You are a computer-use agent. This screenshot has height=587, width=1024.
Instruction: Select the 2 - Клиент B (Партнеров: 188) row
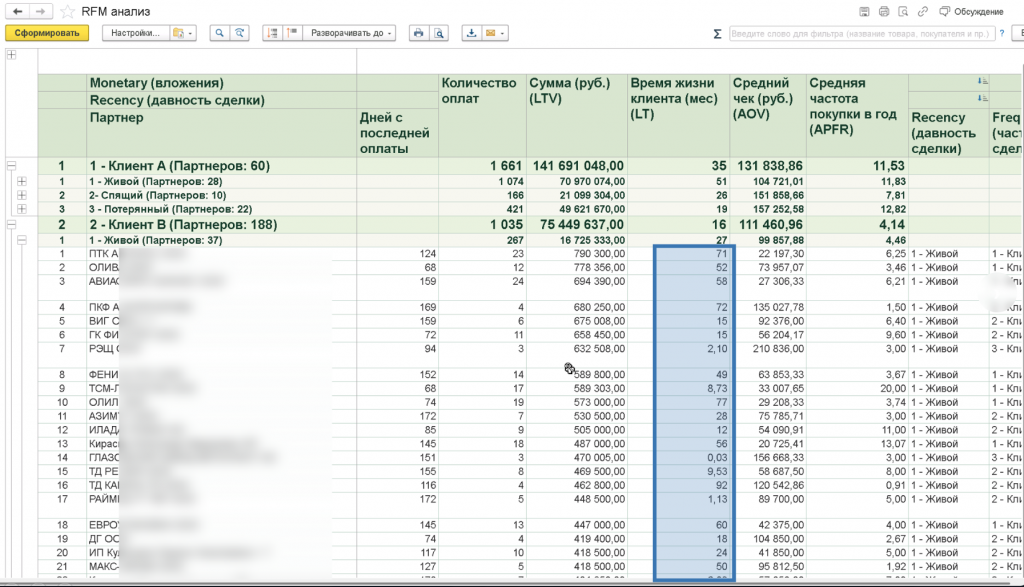(x=184, y=225)
